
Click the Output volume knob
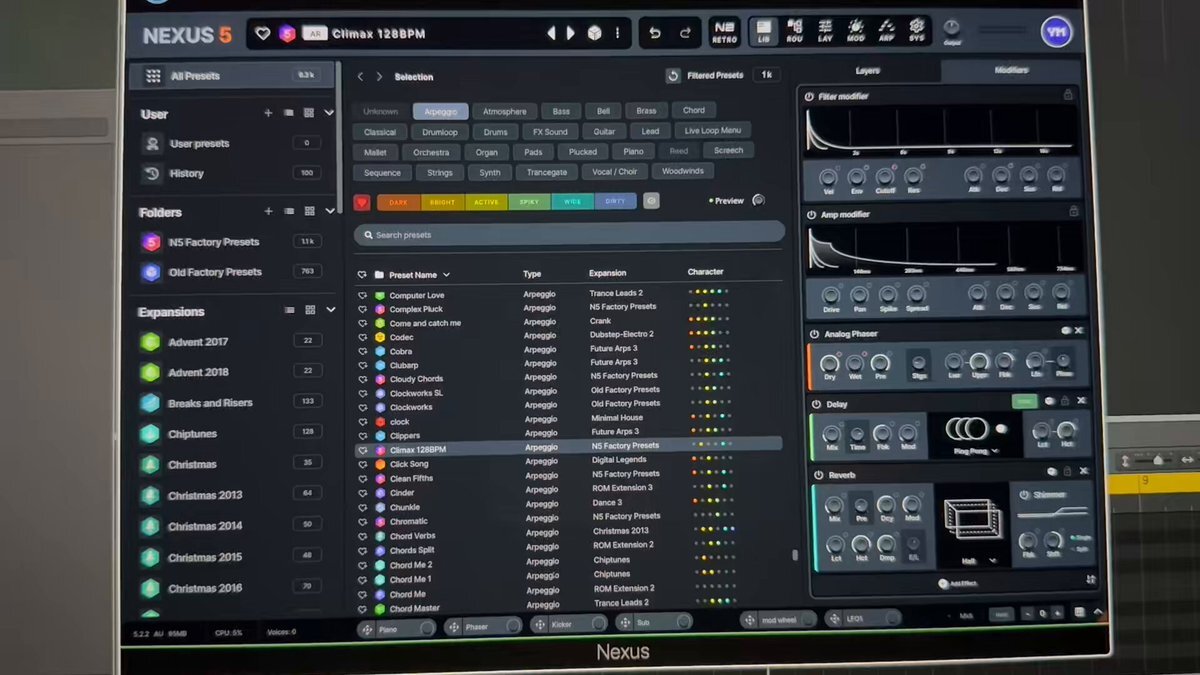(x=951, y=27)
